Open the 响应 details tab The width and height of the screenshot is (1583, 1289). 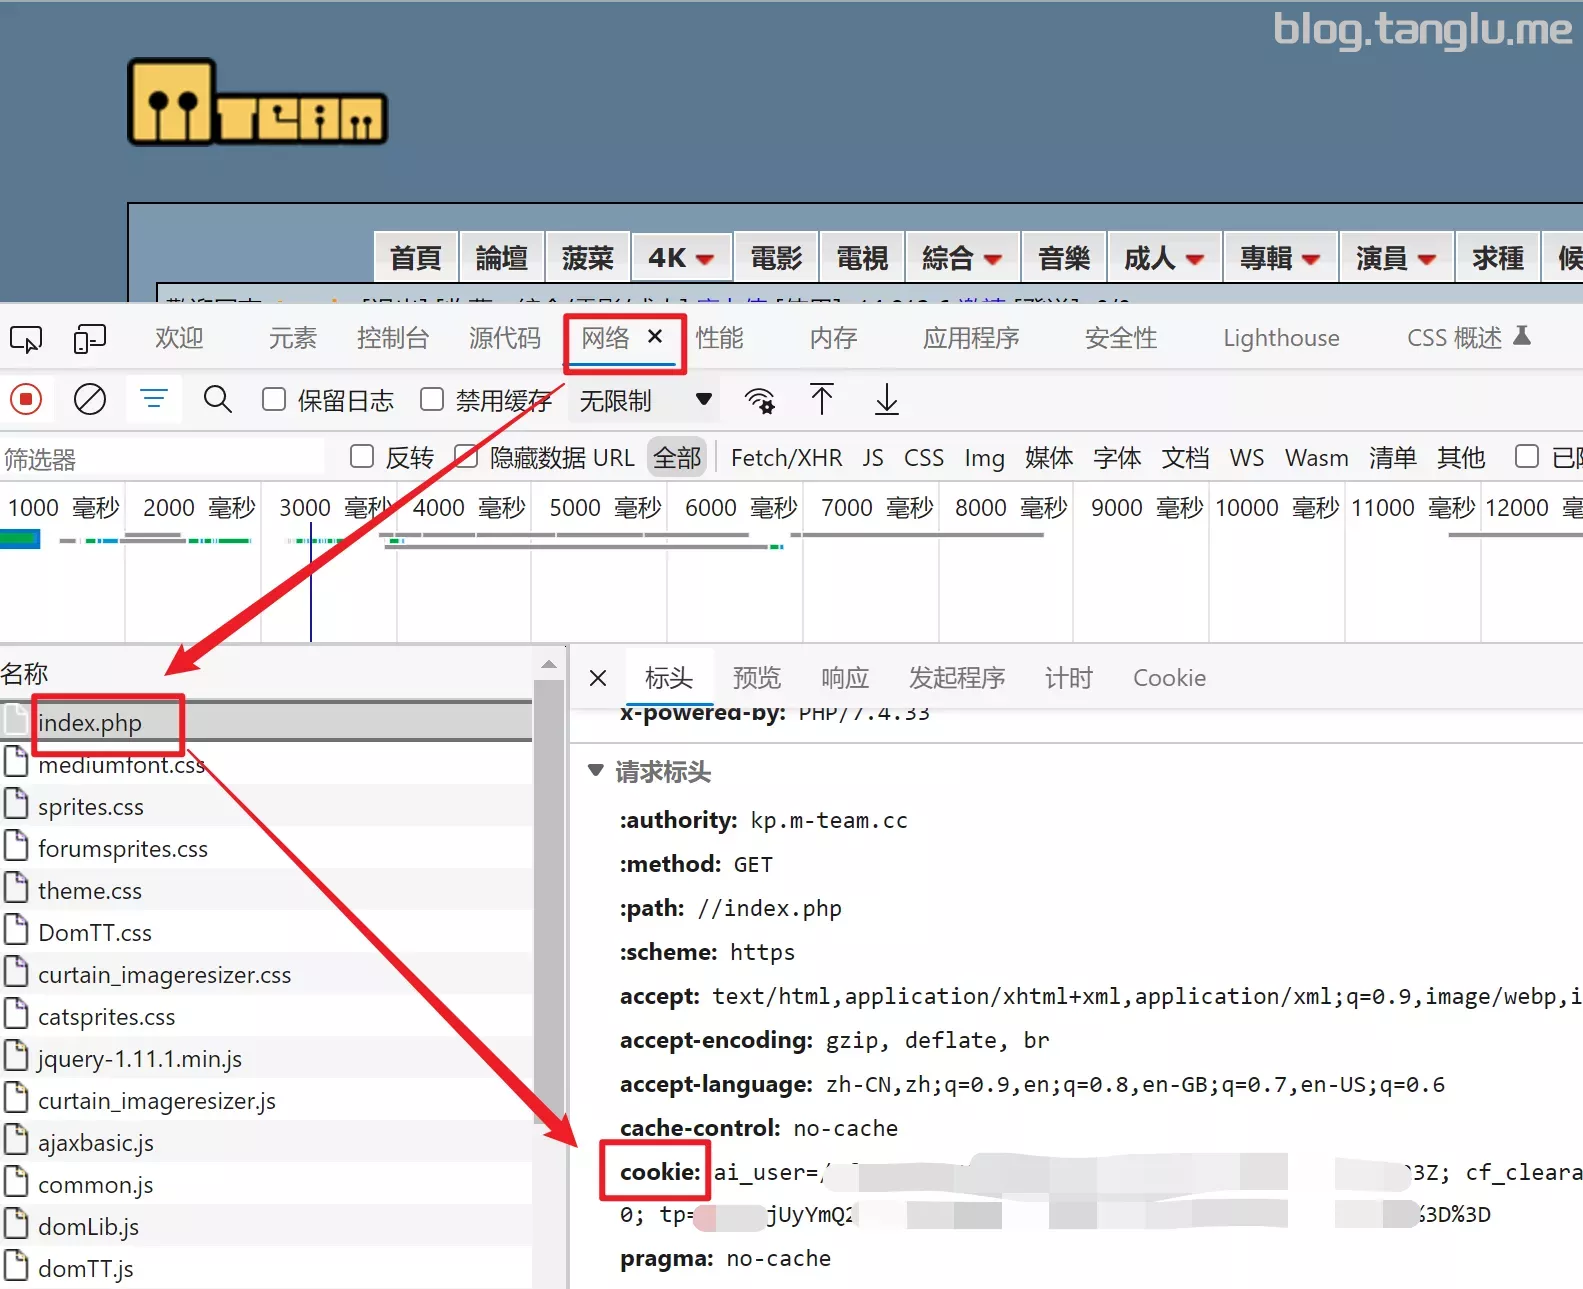(x=844, y=678)
